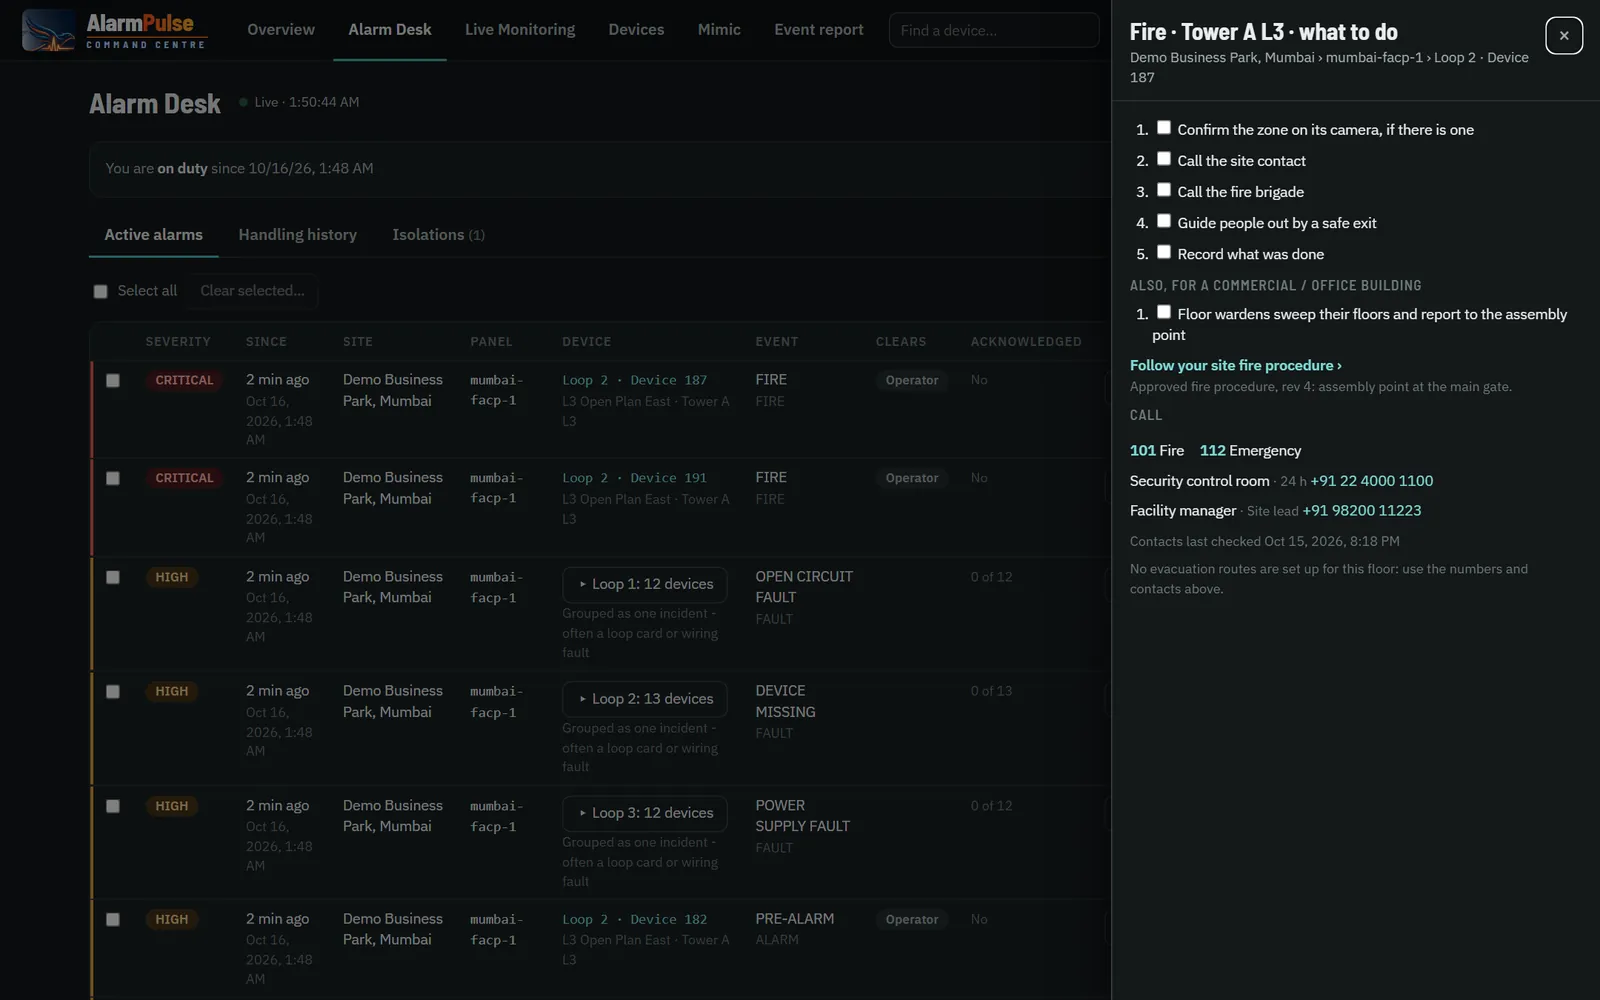This screenshot has width=1600, height=1000.
Task: Navigate to Devices
Action: click(636, 30)
